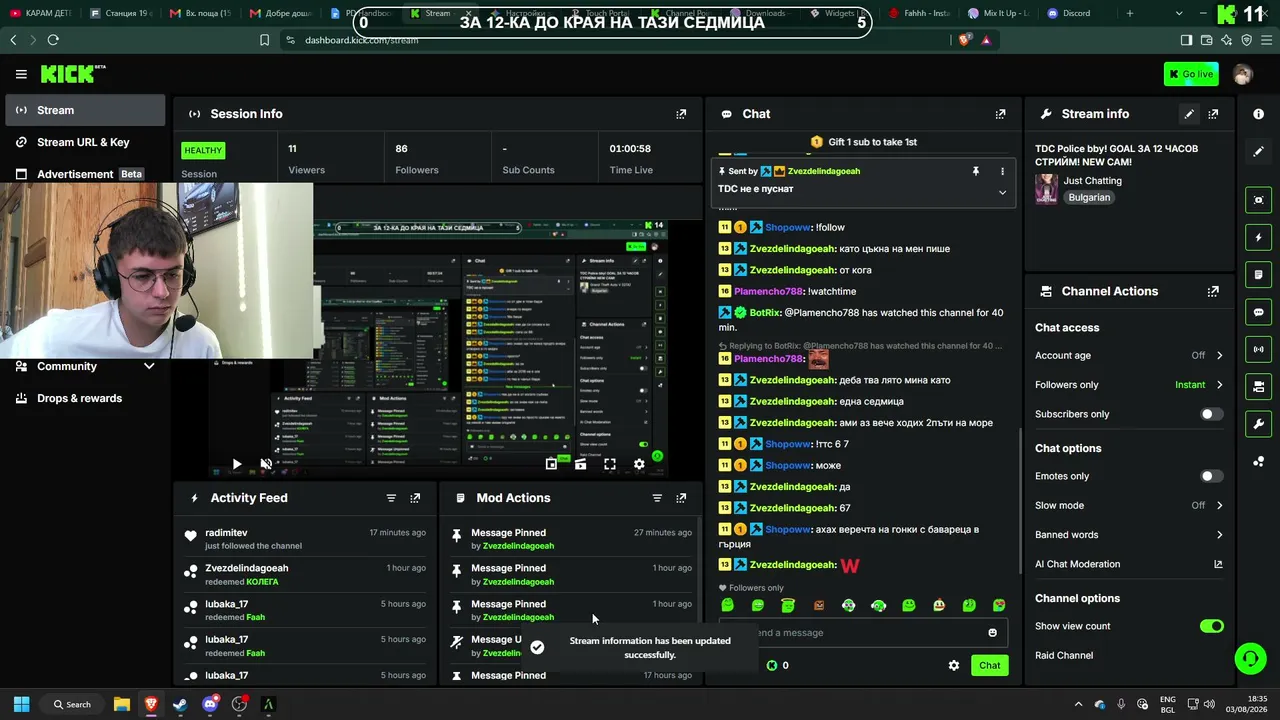Screen dimensions: 1280x720
Task: Toggle the Stream info wrench widget in the right sidebar
Action: [1258, 424]
